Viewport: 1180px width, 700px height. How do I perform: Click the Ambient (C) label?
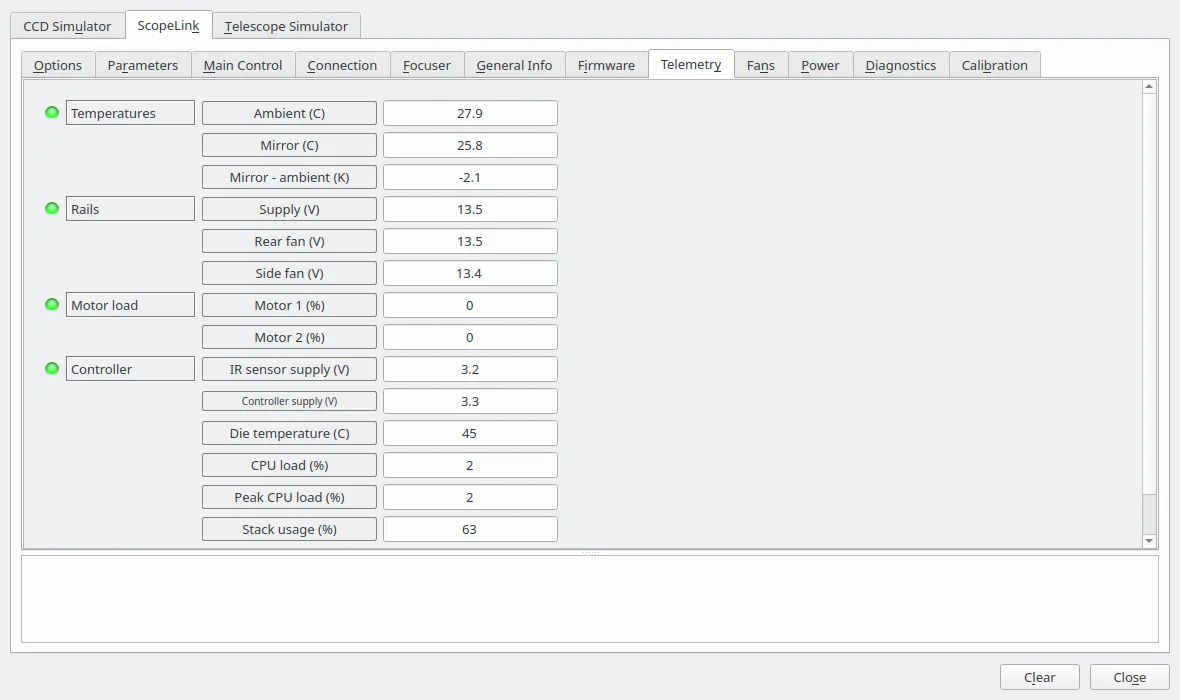(x=290, y=113)
